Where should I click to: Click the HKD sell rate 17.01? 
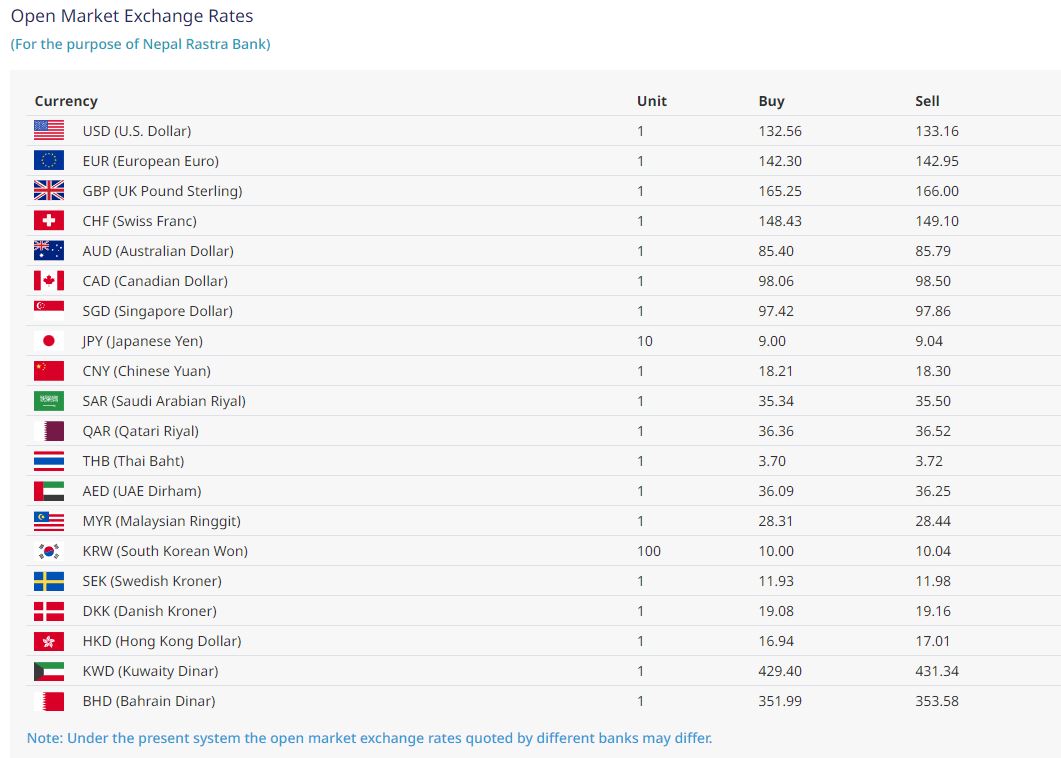click(x=932, y=641)
